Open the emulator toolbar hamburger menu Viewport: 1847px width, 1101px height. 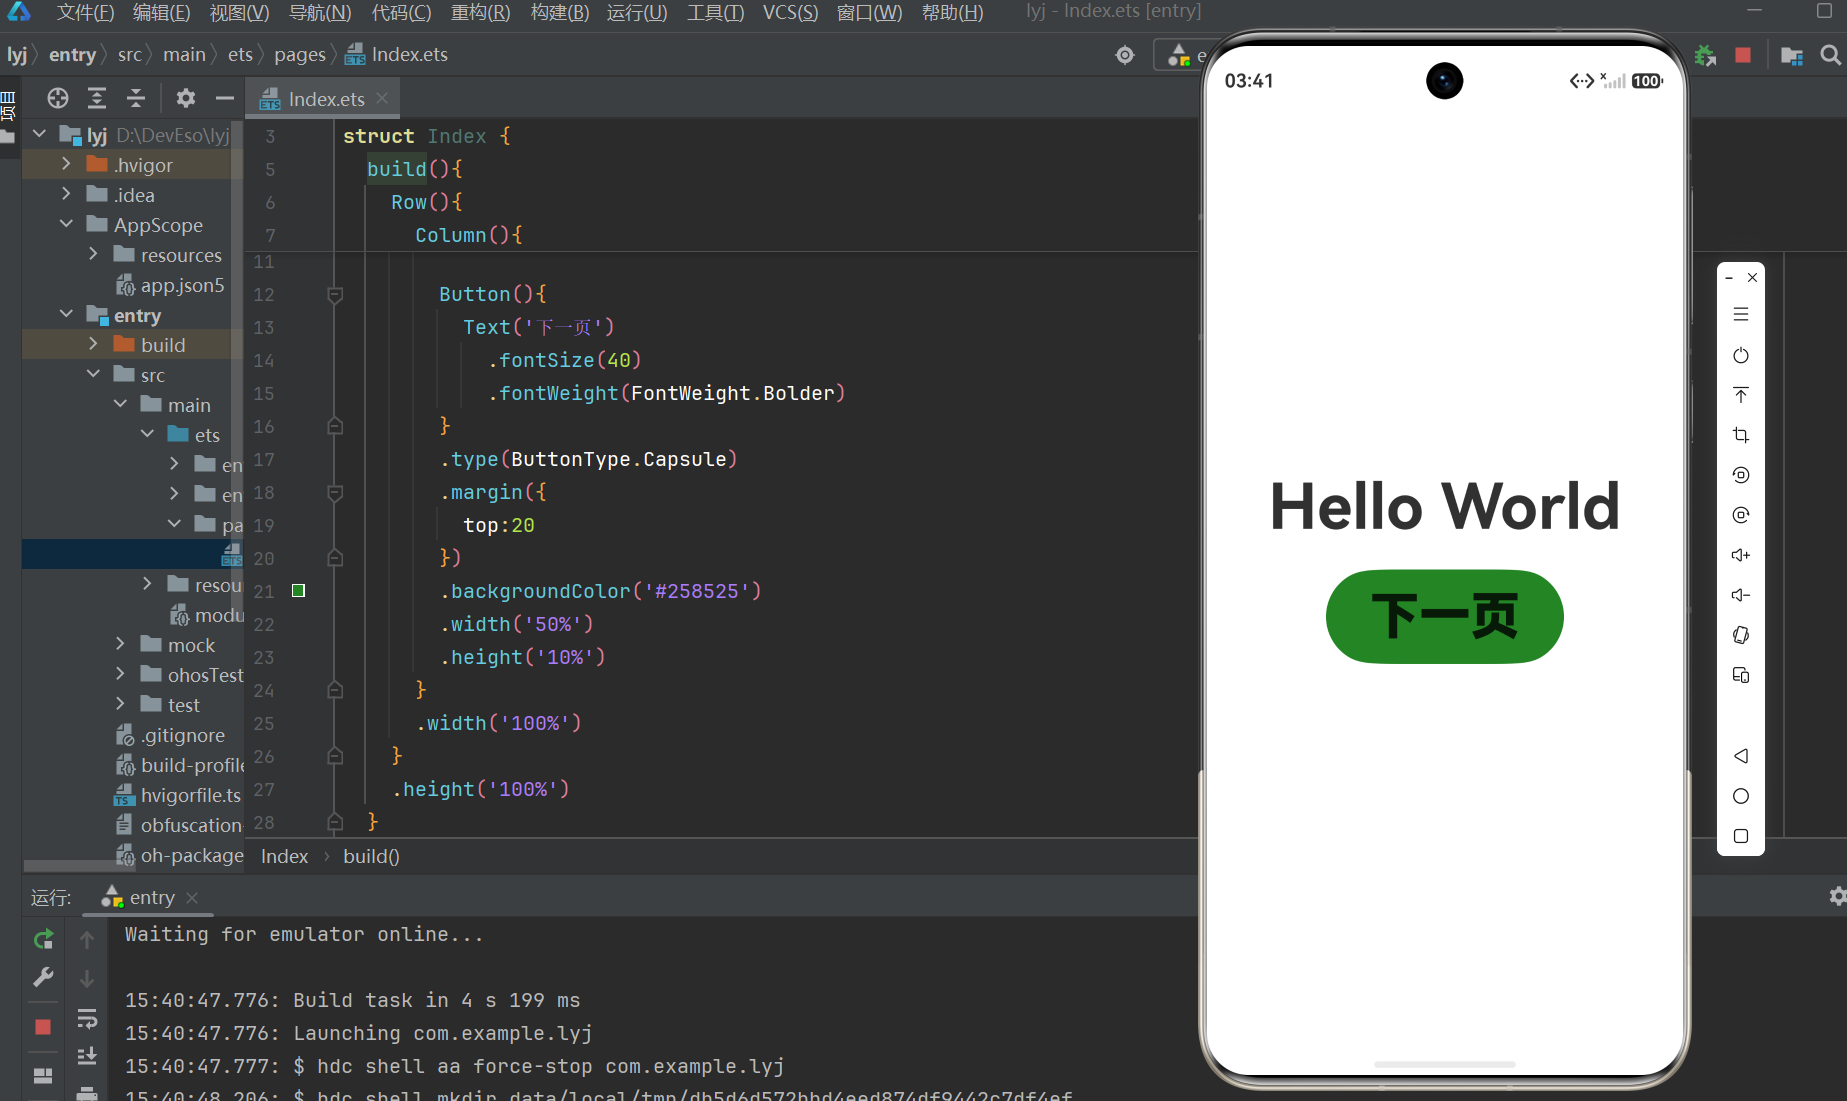pyautogui.click(x=1741, y=314)
